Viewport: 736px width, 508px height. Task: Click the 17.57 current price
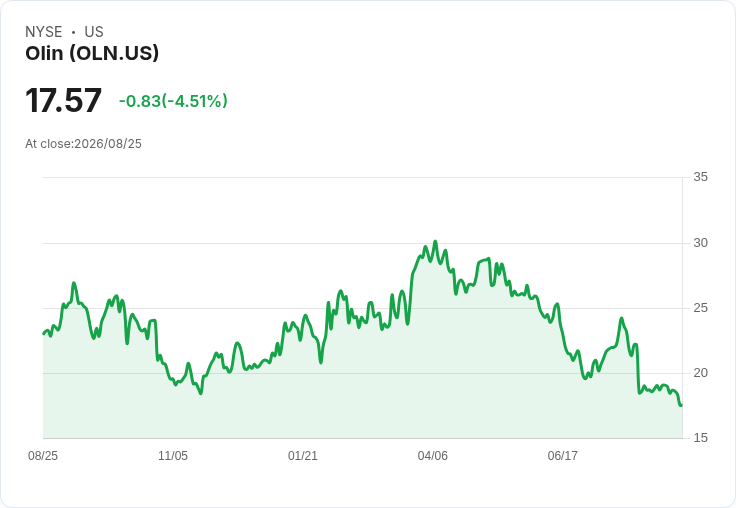[63, 100]
